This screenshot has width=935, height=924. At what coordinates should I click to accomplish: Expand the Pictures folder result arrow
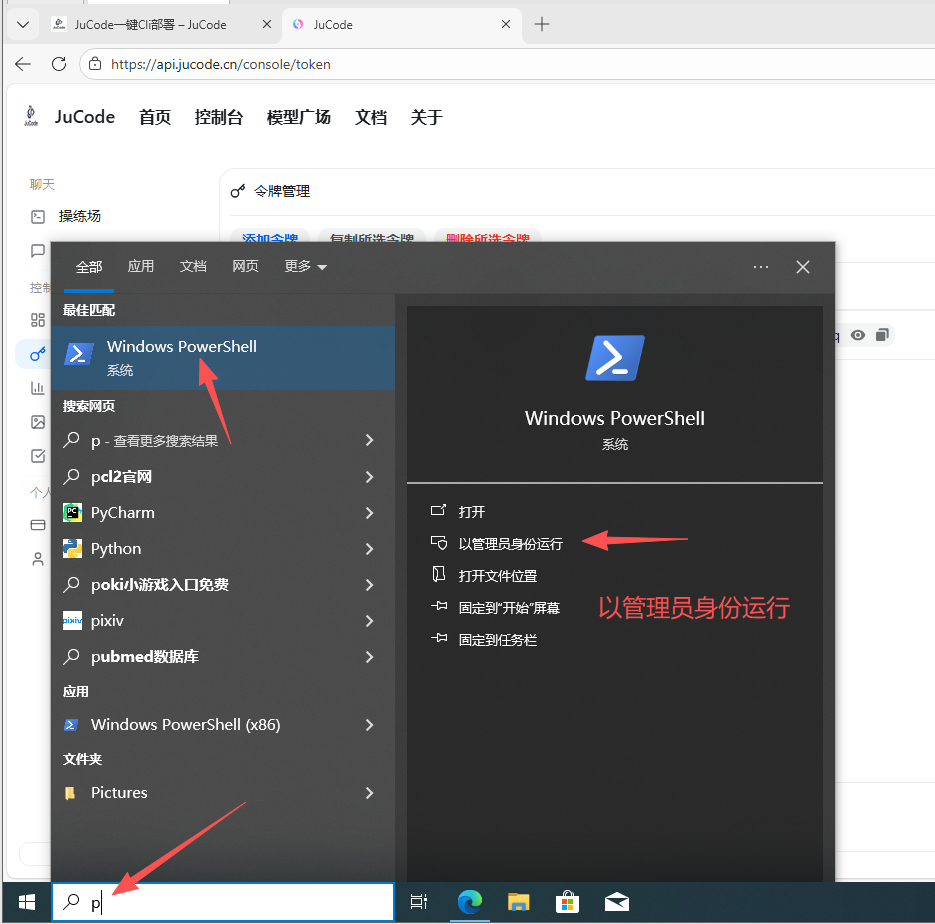click(369, 793)
